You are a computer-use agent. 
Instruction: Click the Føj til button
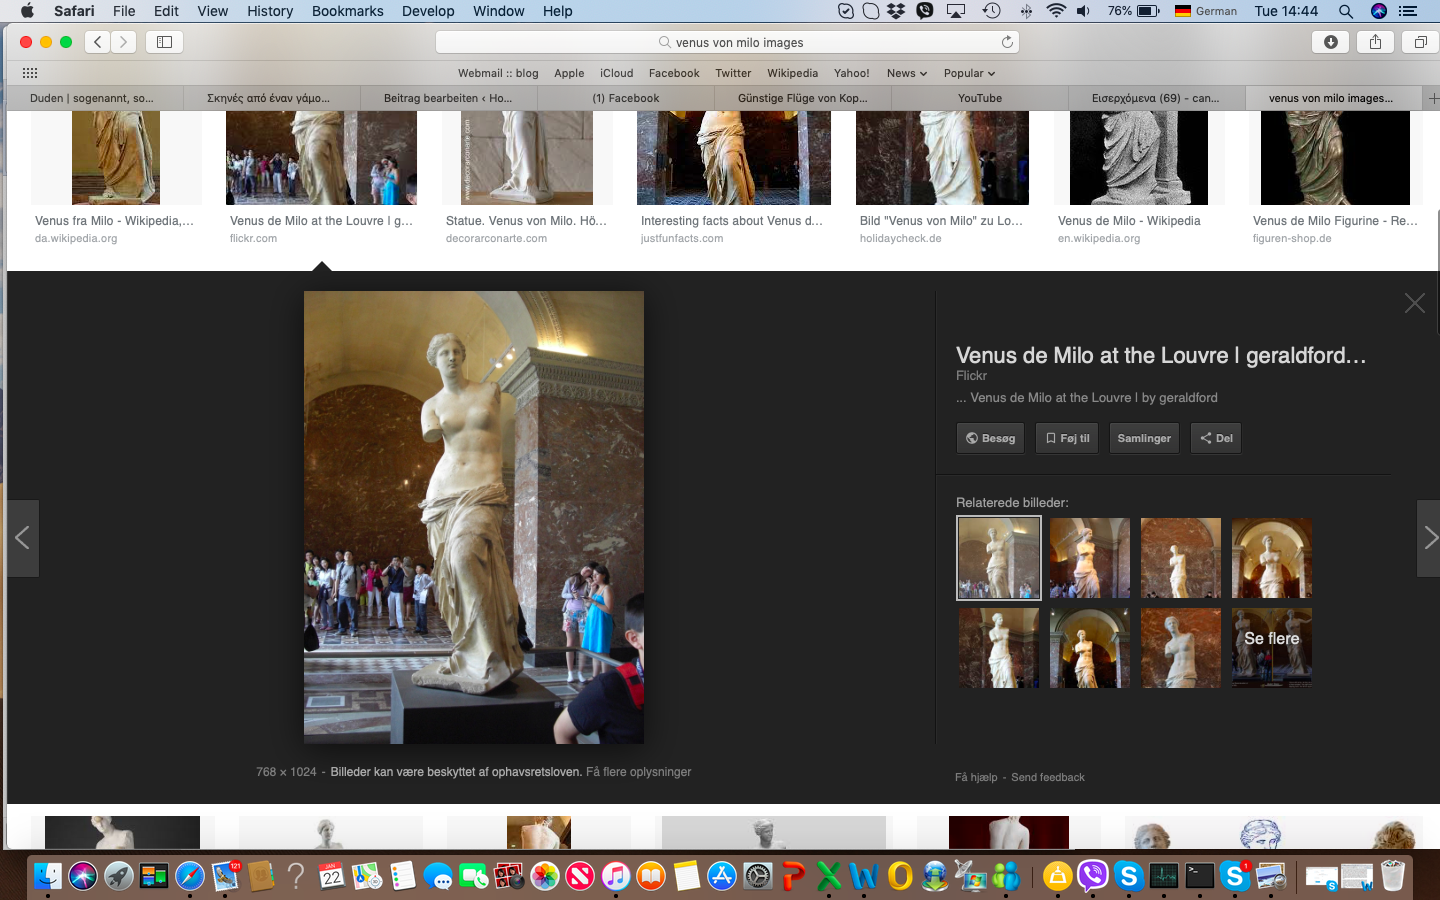(1067, 438)
